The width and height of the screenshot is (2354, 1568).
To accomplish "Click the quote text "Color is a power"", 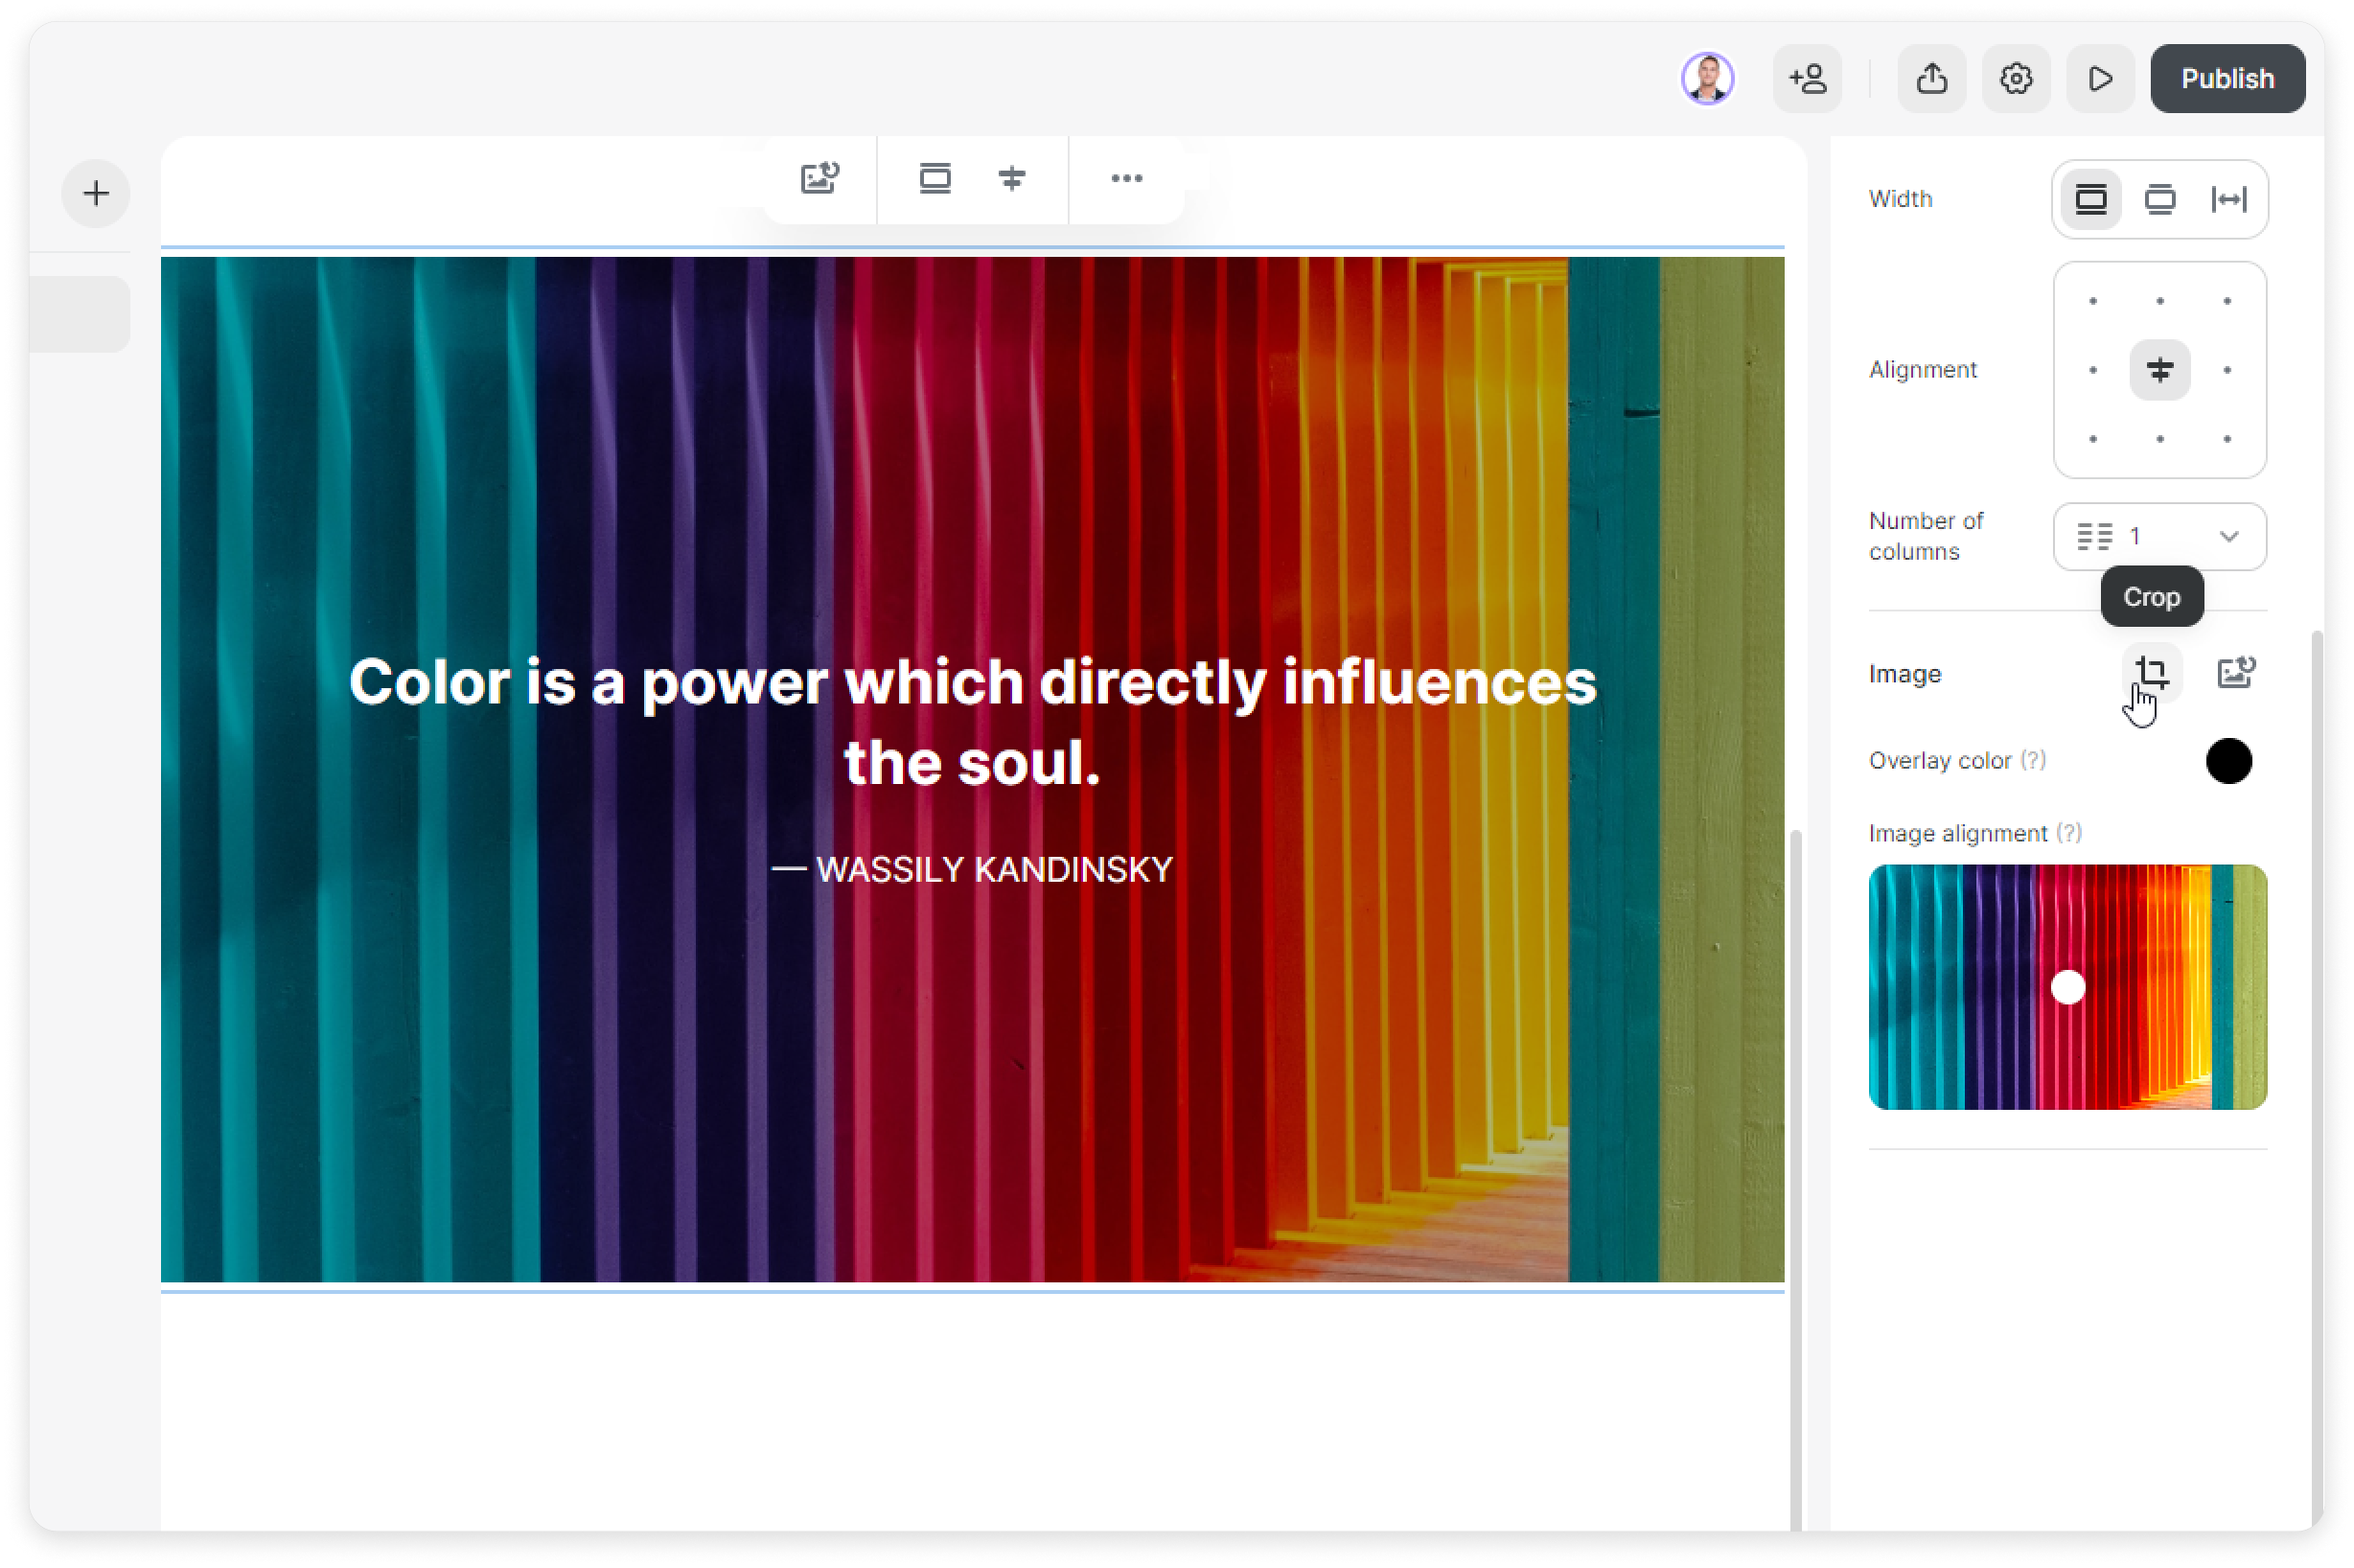I will [587, 682].
